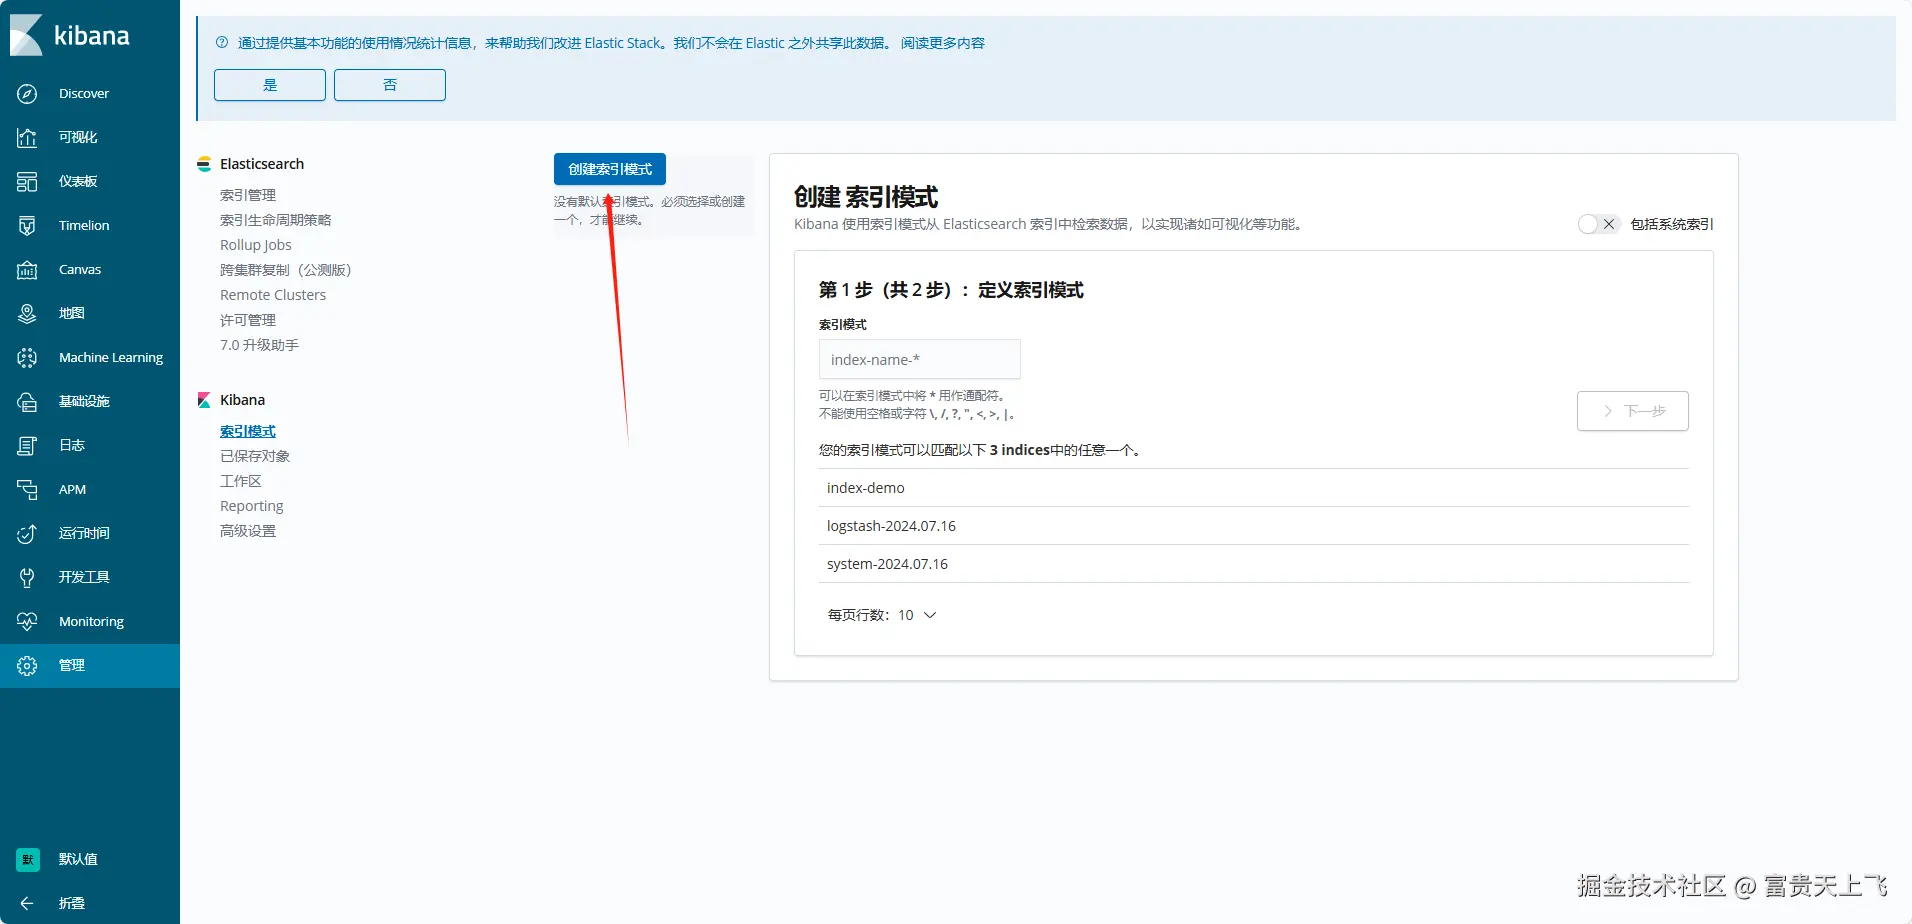Open the 地图 maps icon
Viewport: 1912px width, 924px height.
27,313
